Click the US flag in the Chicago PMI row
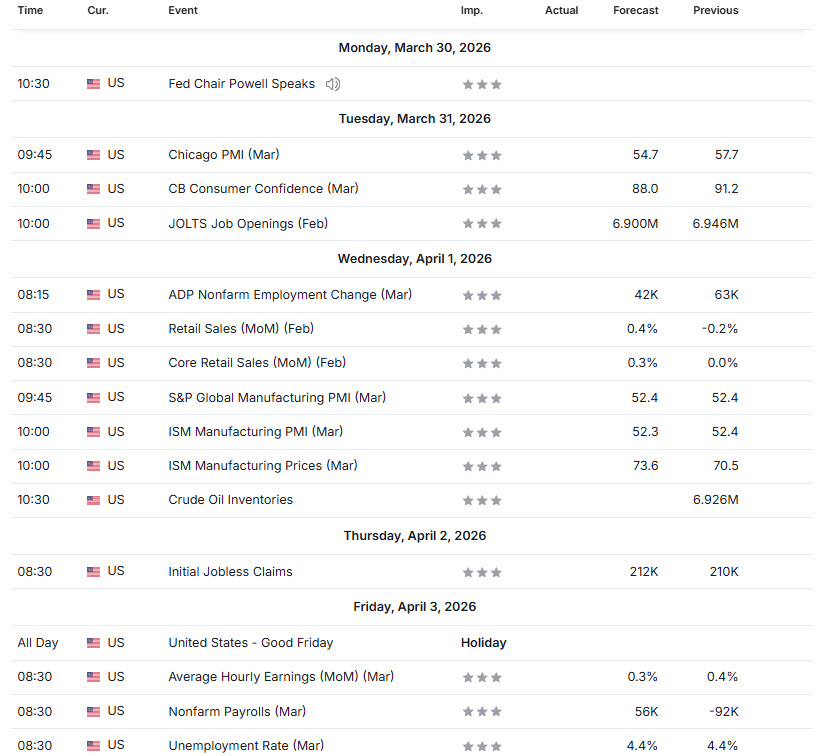820x756 pixels. coord(93,155)
